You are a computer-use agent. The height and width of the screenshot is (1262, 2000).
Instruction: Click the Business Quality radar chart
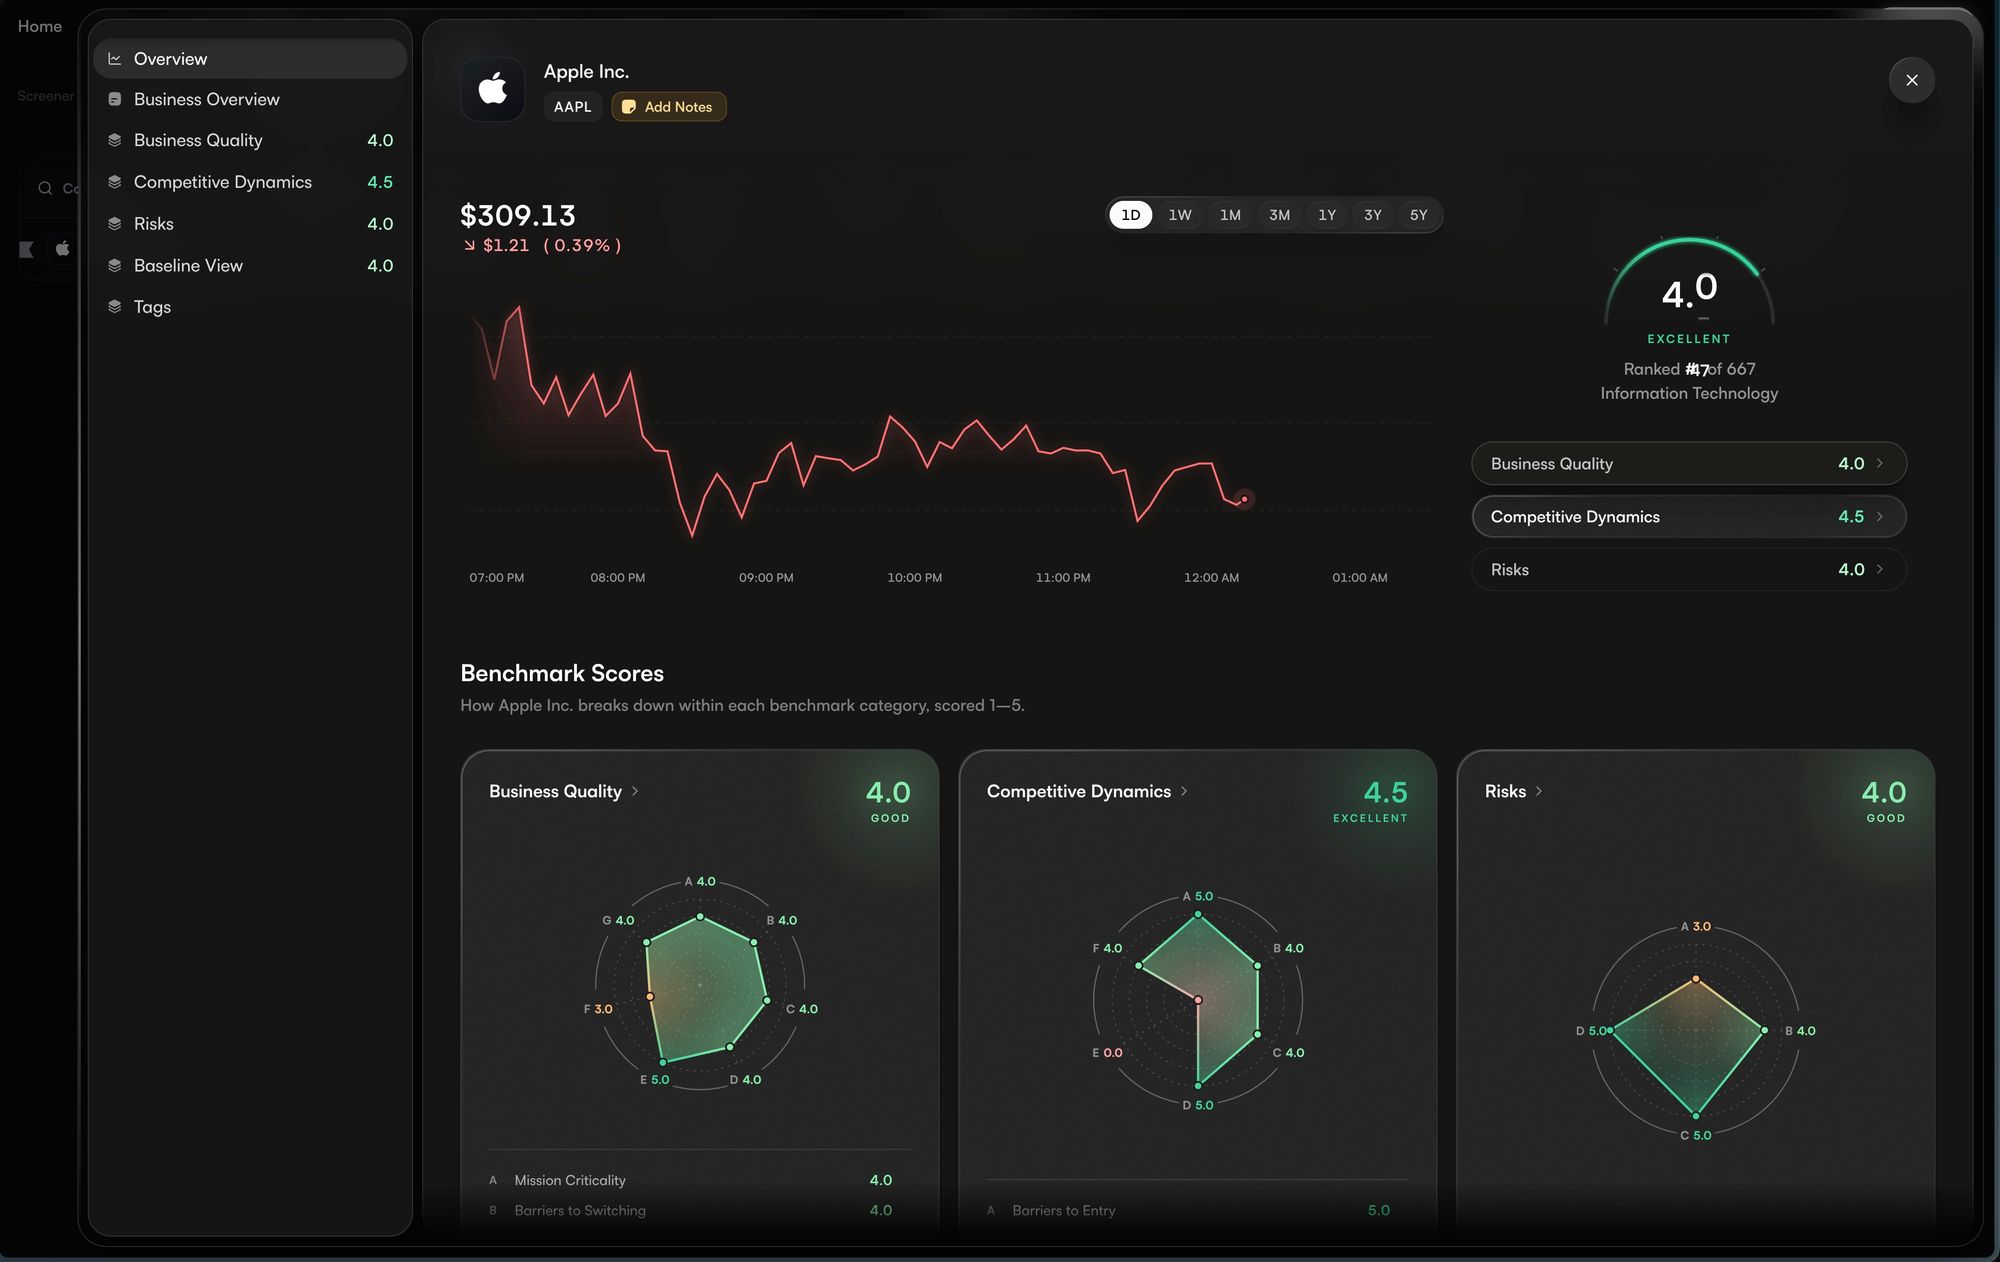(x=700, y=986)
